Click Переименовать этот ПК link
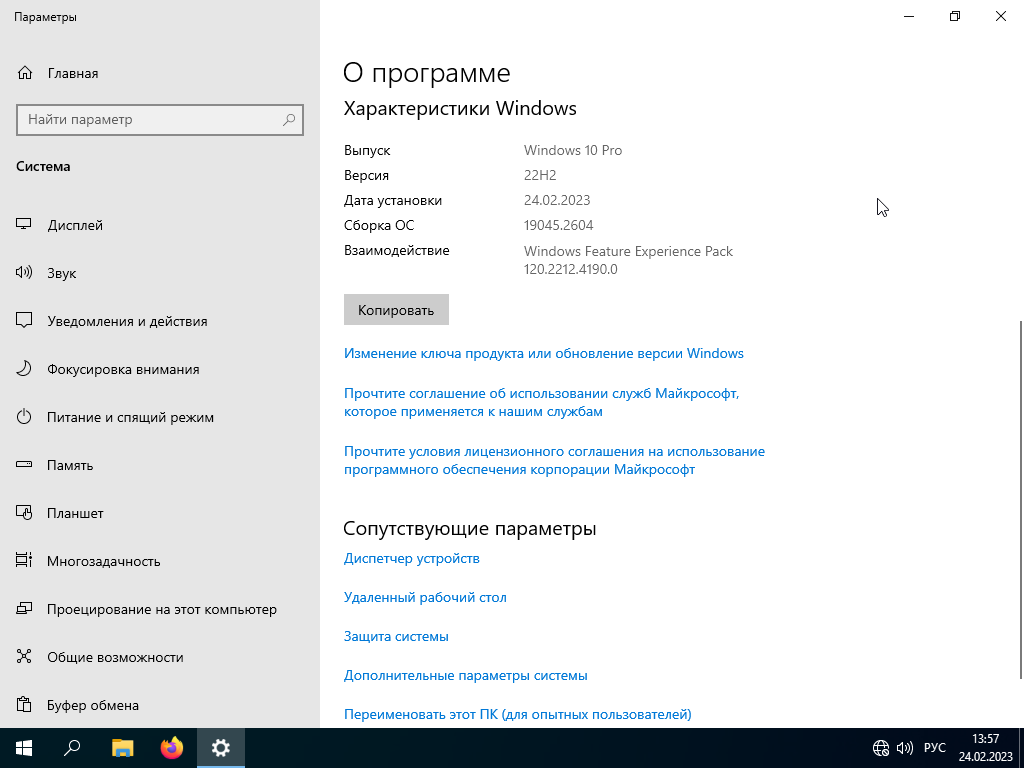 tap(517, 714)
